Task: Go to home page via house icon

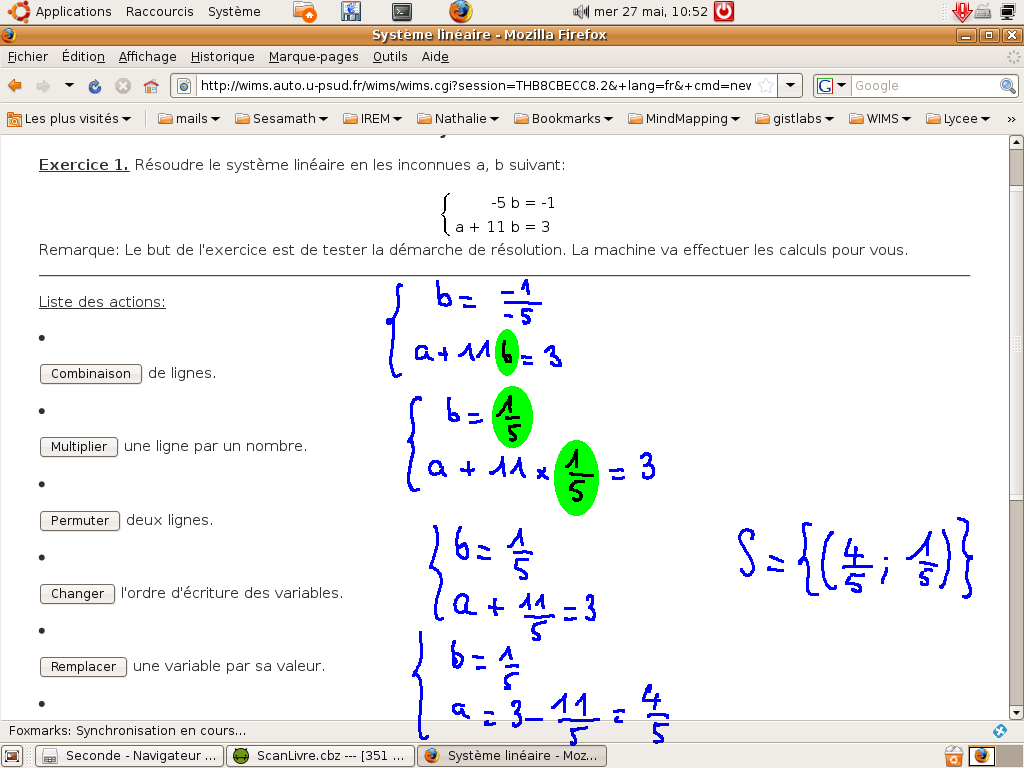Action: tap(151, 86)
